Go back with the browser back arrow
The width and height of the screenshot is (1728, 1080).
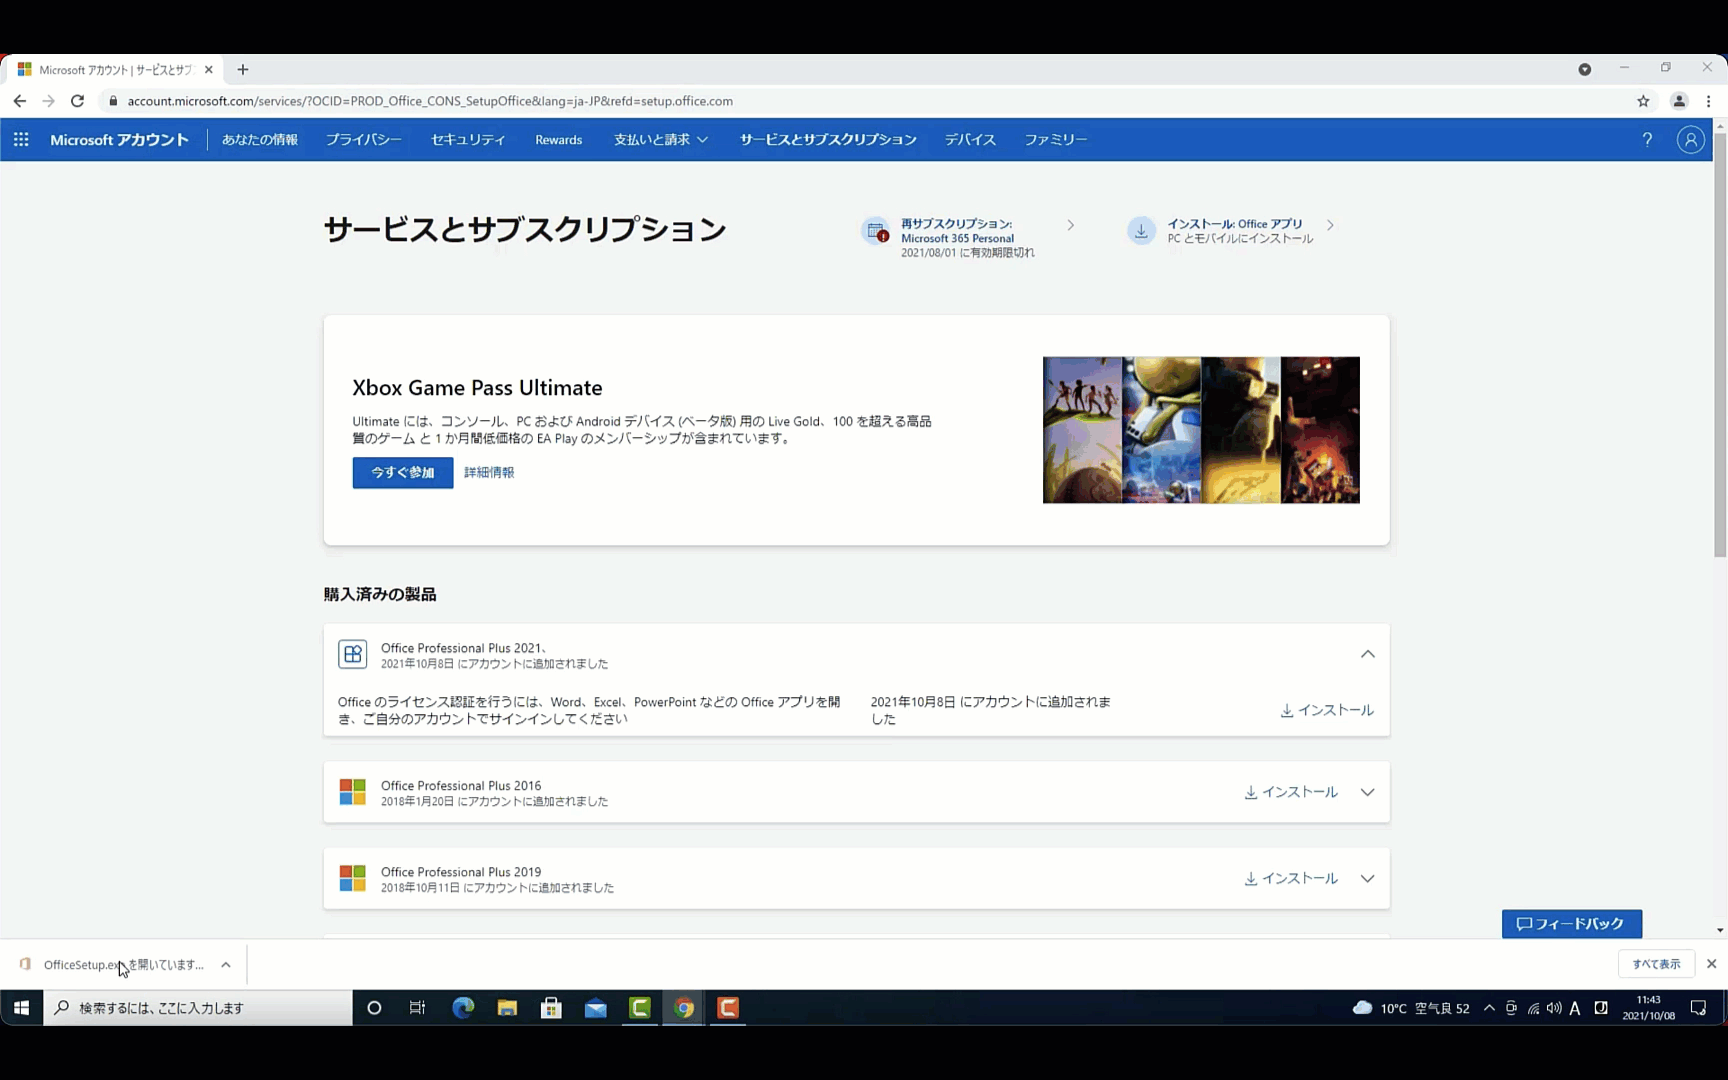(19, 101)
